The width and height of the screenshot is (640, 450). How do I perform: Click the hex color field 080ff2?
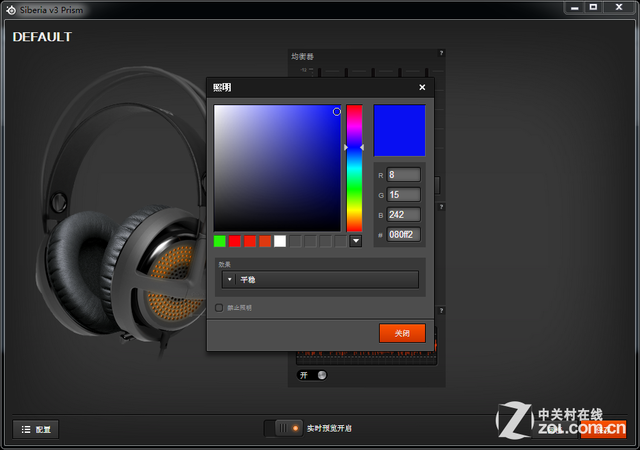[x=403, y=235]
